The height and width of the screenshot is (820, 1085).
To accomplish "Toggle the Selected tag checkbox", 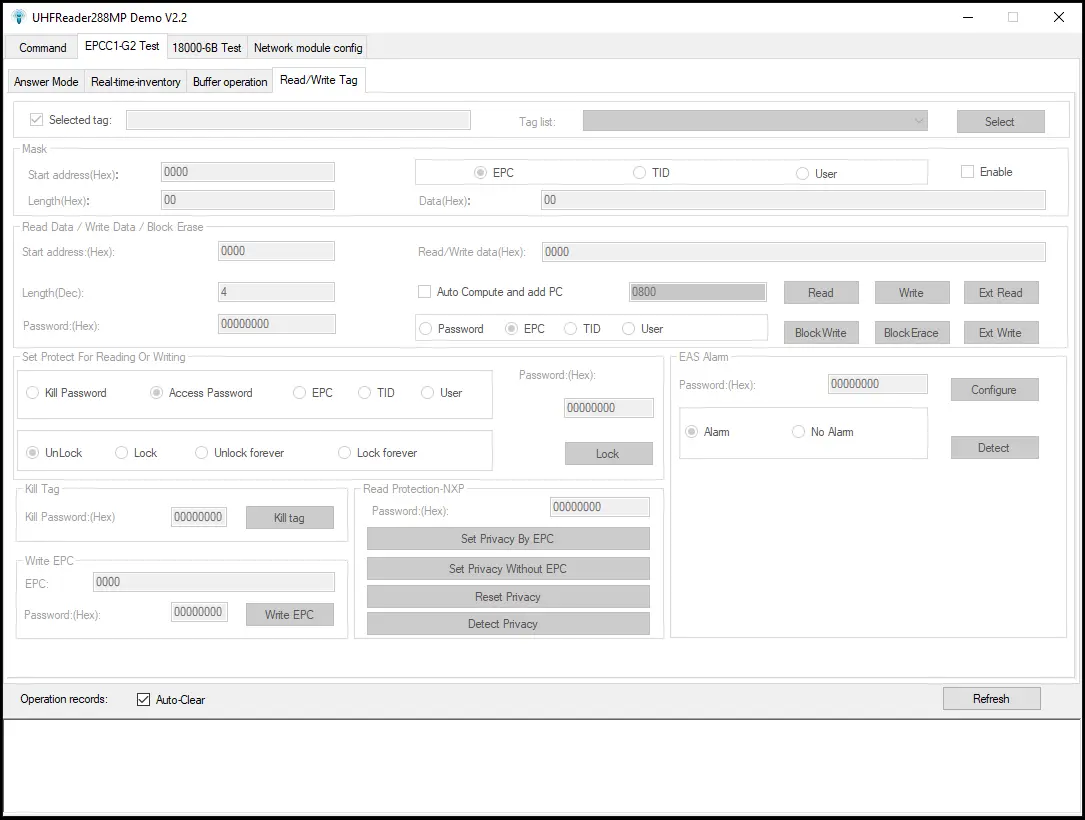I will point(37,120).
